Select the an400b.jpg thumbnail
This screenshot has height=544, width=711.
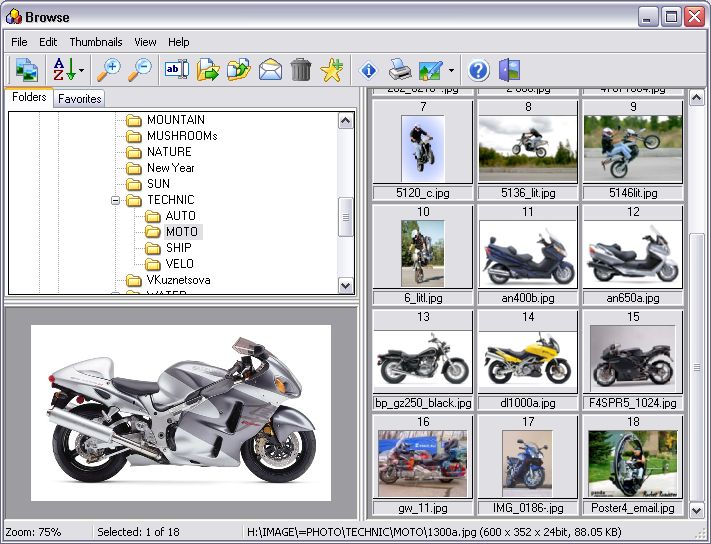click(528, 256)
